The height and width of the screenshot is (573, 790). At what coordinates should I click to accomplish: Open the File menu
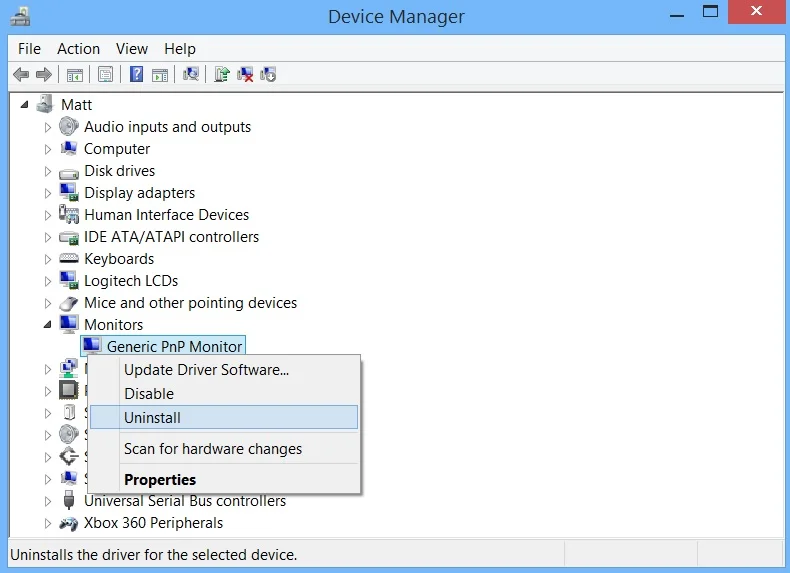[29, 49]
